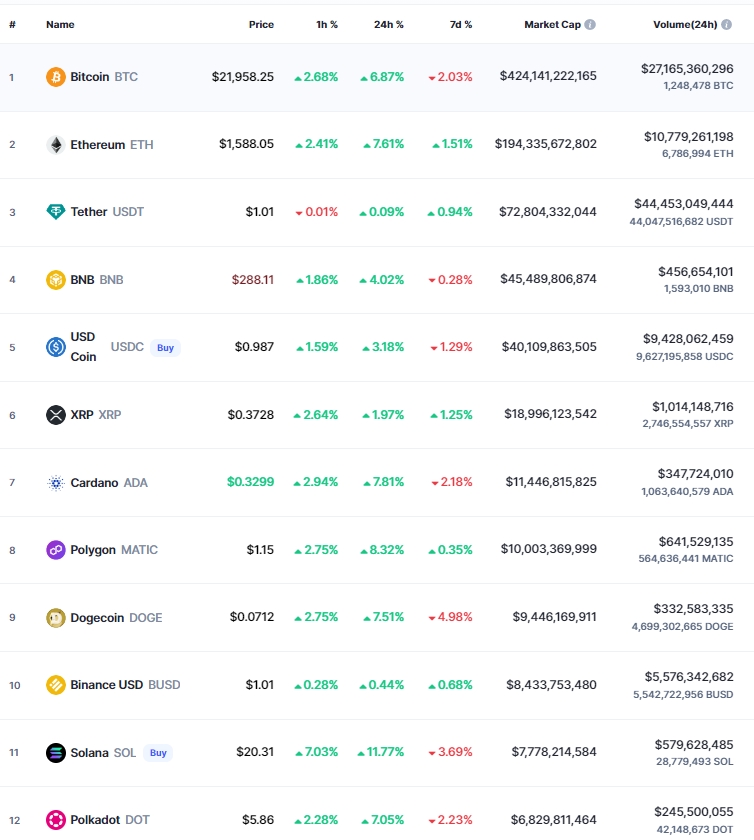Click the Polkadot pink logo icon

tap(56, 820)
